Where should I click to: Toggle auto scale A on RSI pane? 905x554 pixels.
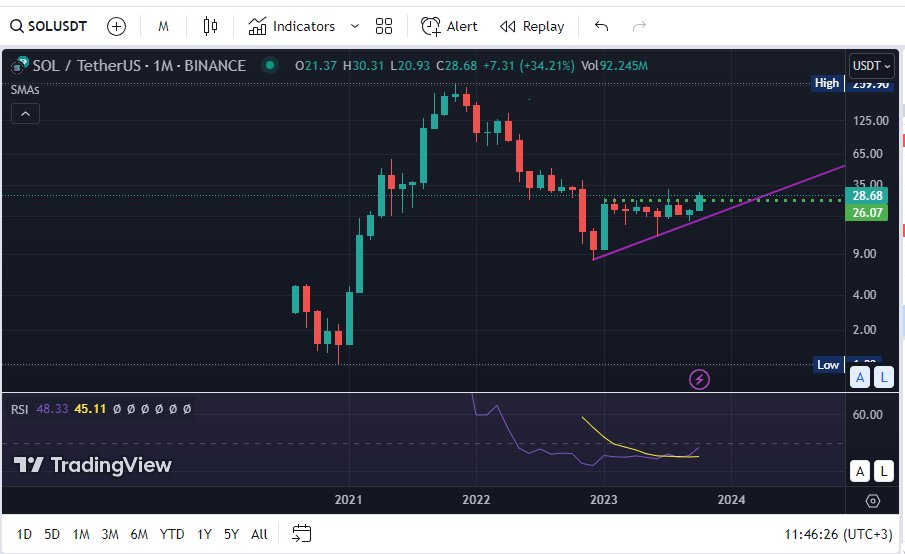pyautogui.click(x=860, y=471)
